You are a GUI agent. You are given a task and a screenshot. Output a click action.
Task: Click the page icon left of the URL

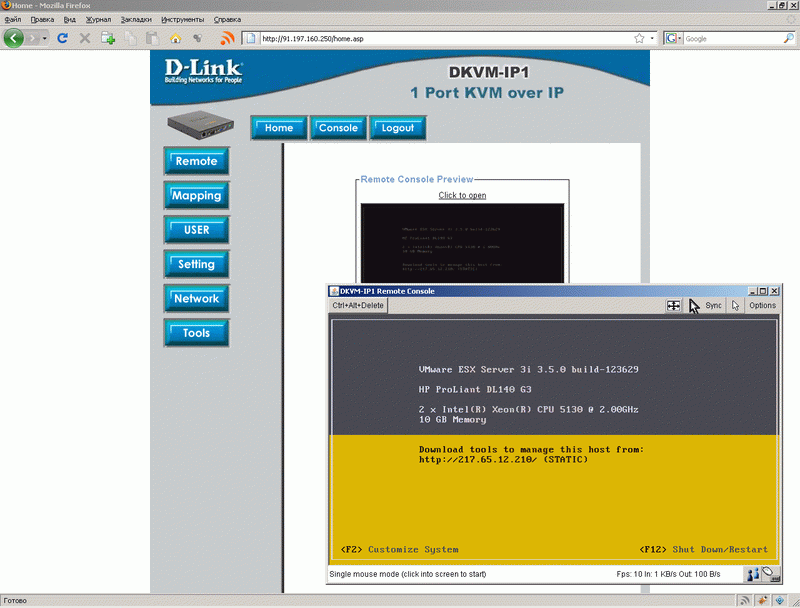[x=251, y=38]
